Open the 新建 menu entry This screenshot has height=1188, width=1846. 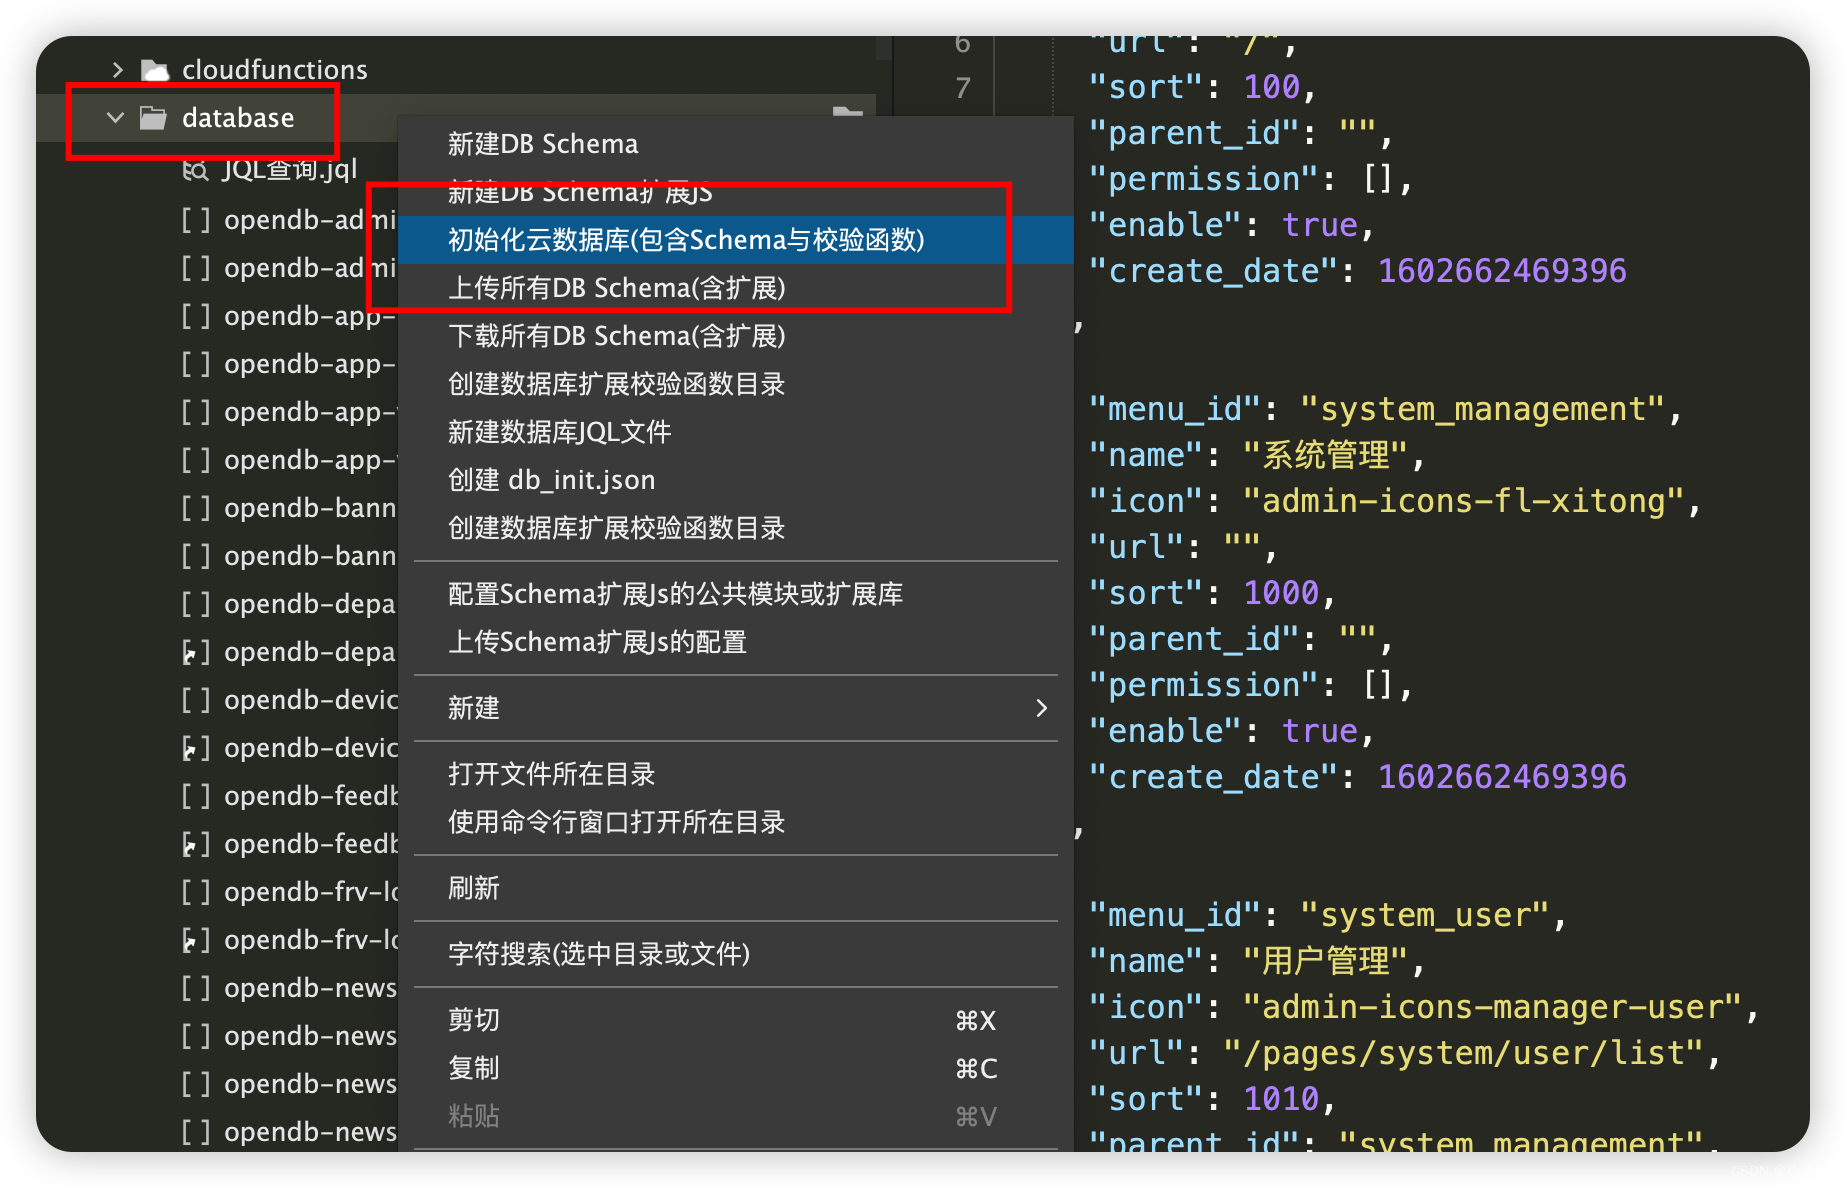tap(736, 708)
